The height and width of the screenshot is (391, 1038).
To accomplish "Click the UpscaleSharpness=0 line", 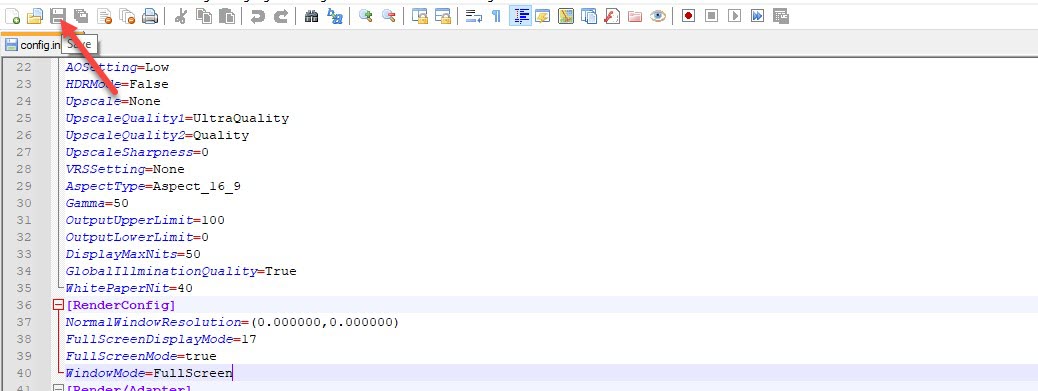I will click(137, 152).
